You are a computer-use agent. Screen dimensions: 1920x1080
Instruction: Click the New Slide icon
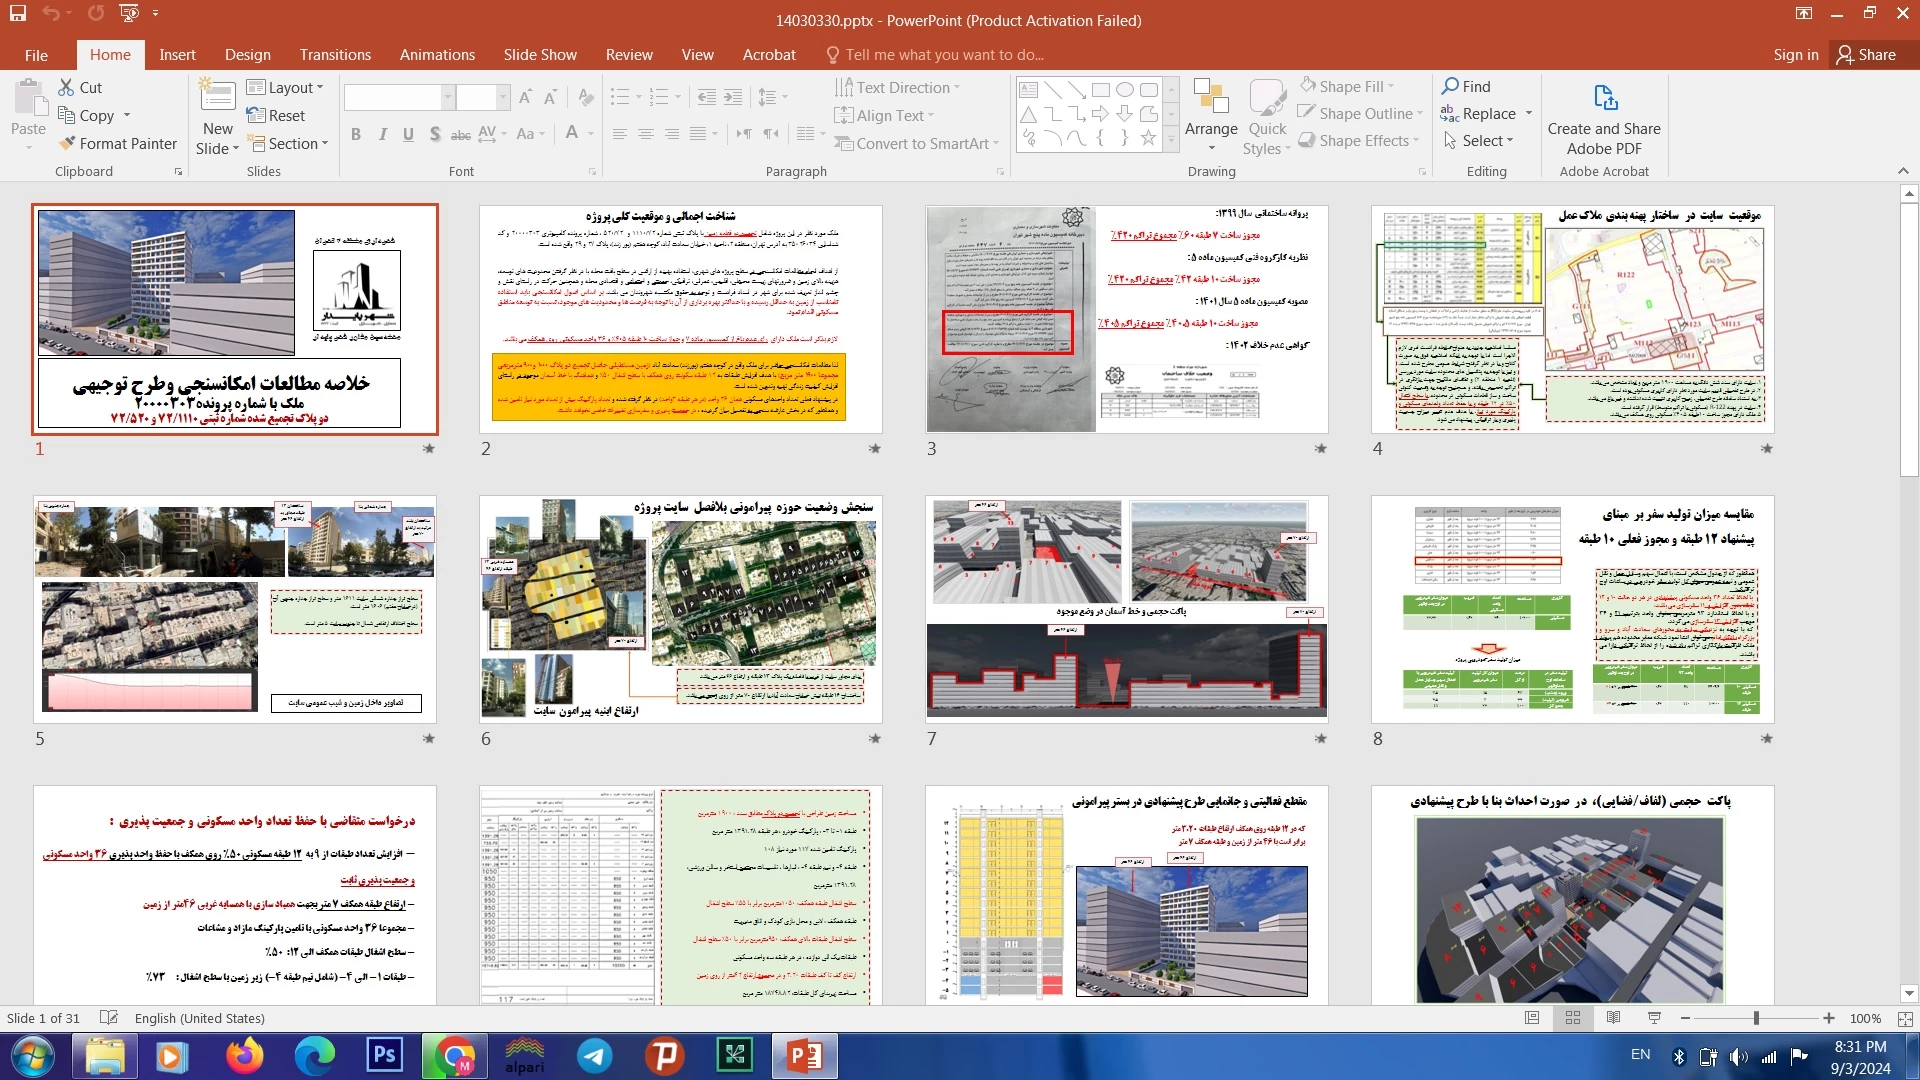[217, 95]
